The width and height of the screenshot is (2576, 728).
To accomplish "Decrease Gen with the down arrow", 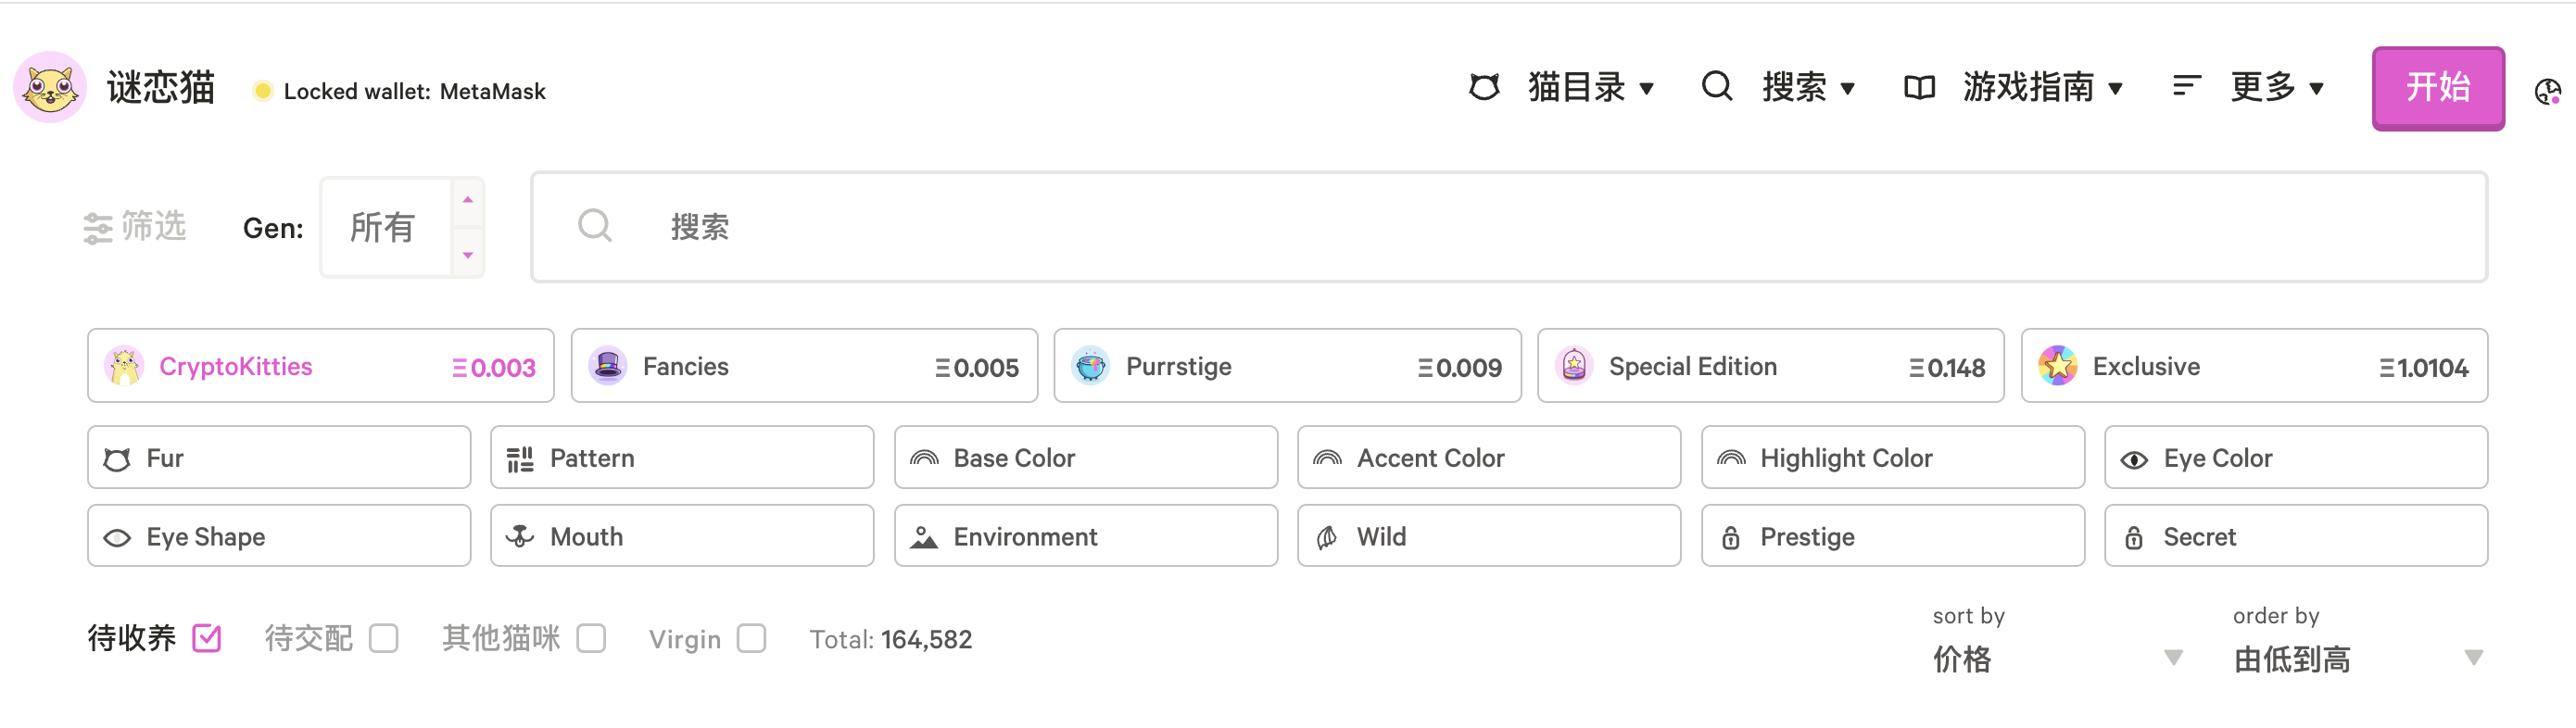I will (468, 255).
